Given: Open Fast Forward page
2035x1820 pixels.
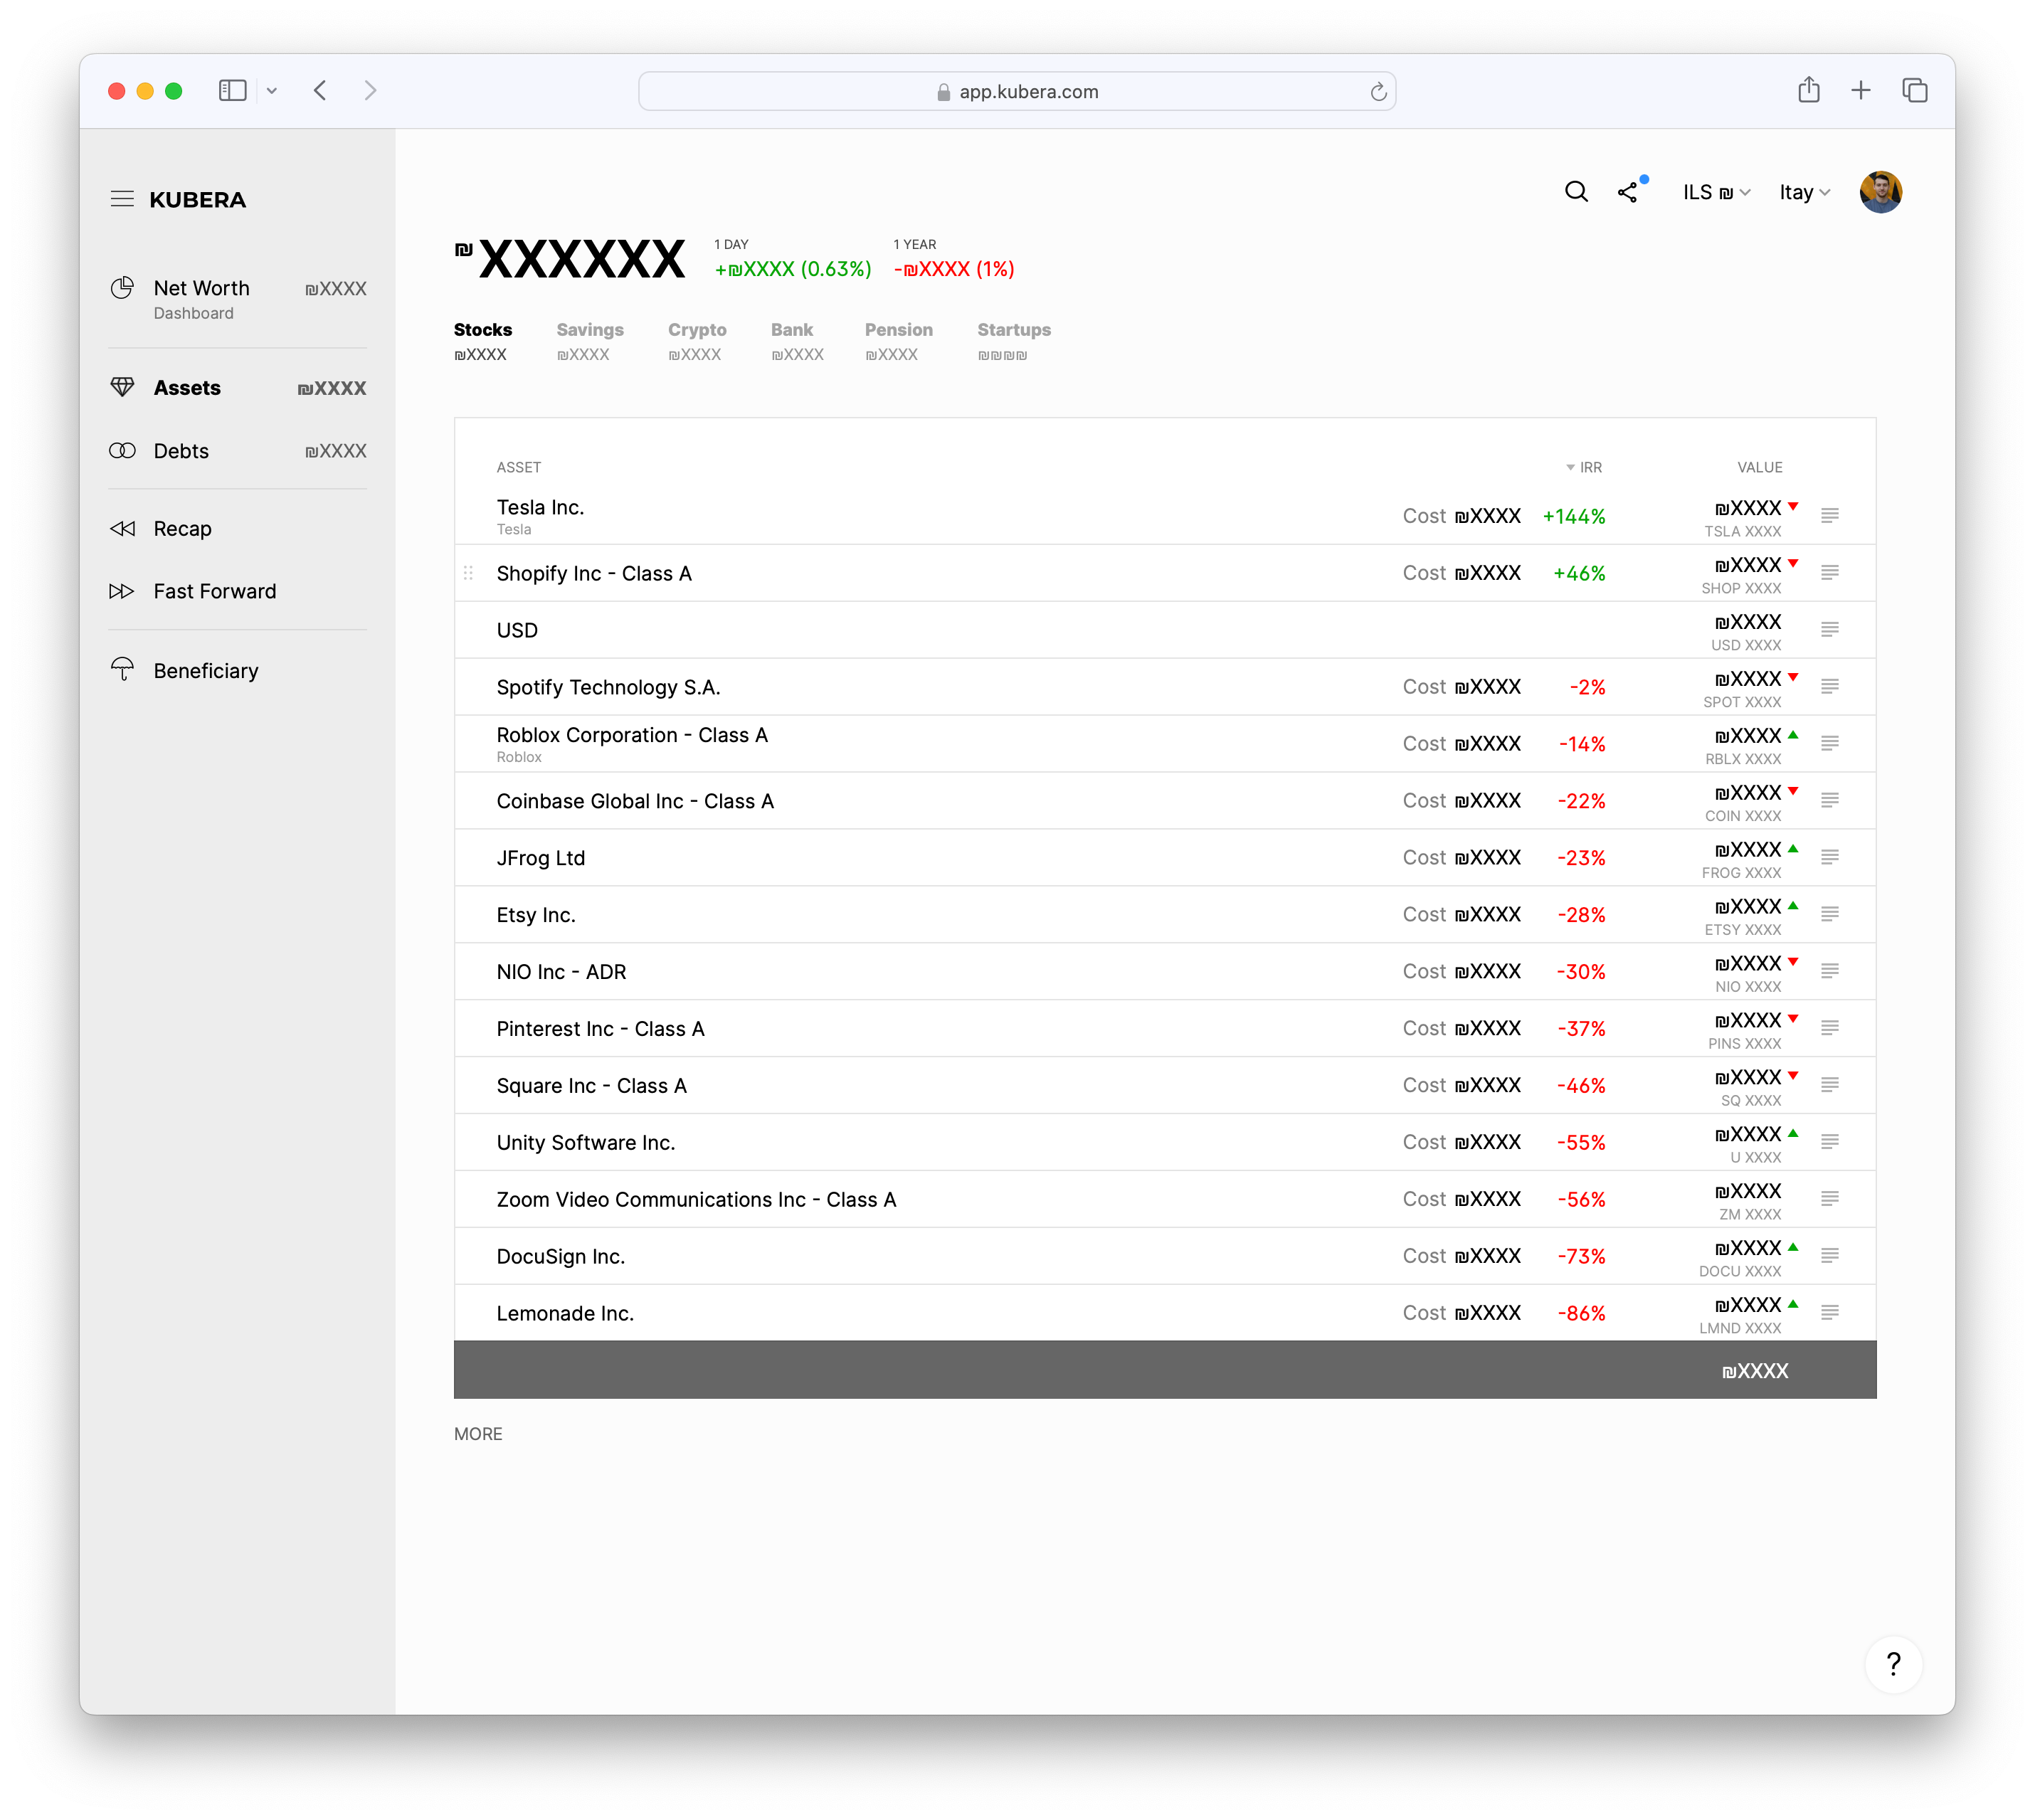Looking at the screenshot, I should tap(193, 591).
